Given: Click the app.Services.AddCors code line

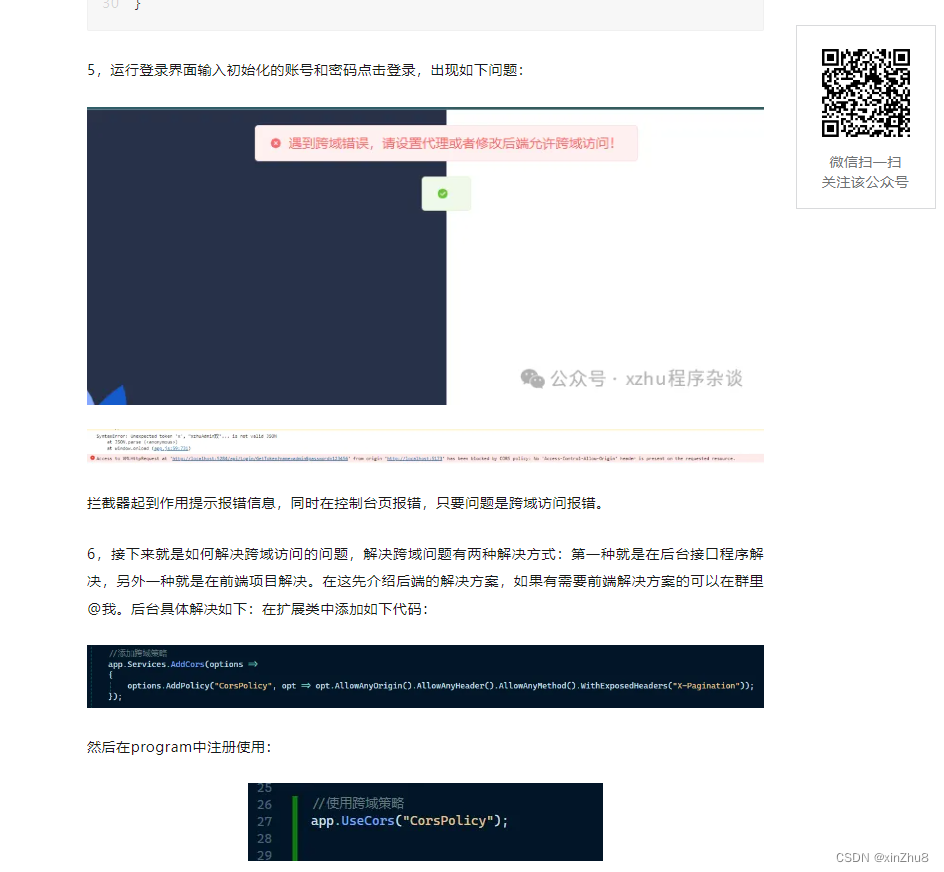Looking at the screenshot, I should tap(183, 664).
